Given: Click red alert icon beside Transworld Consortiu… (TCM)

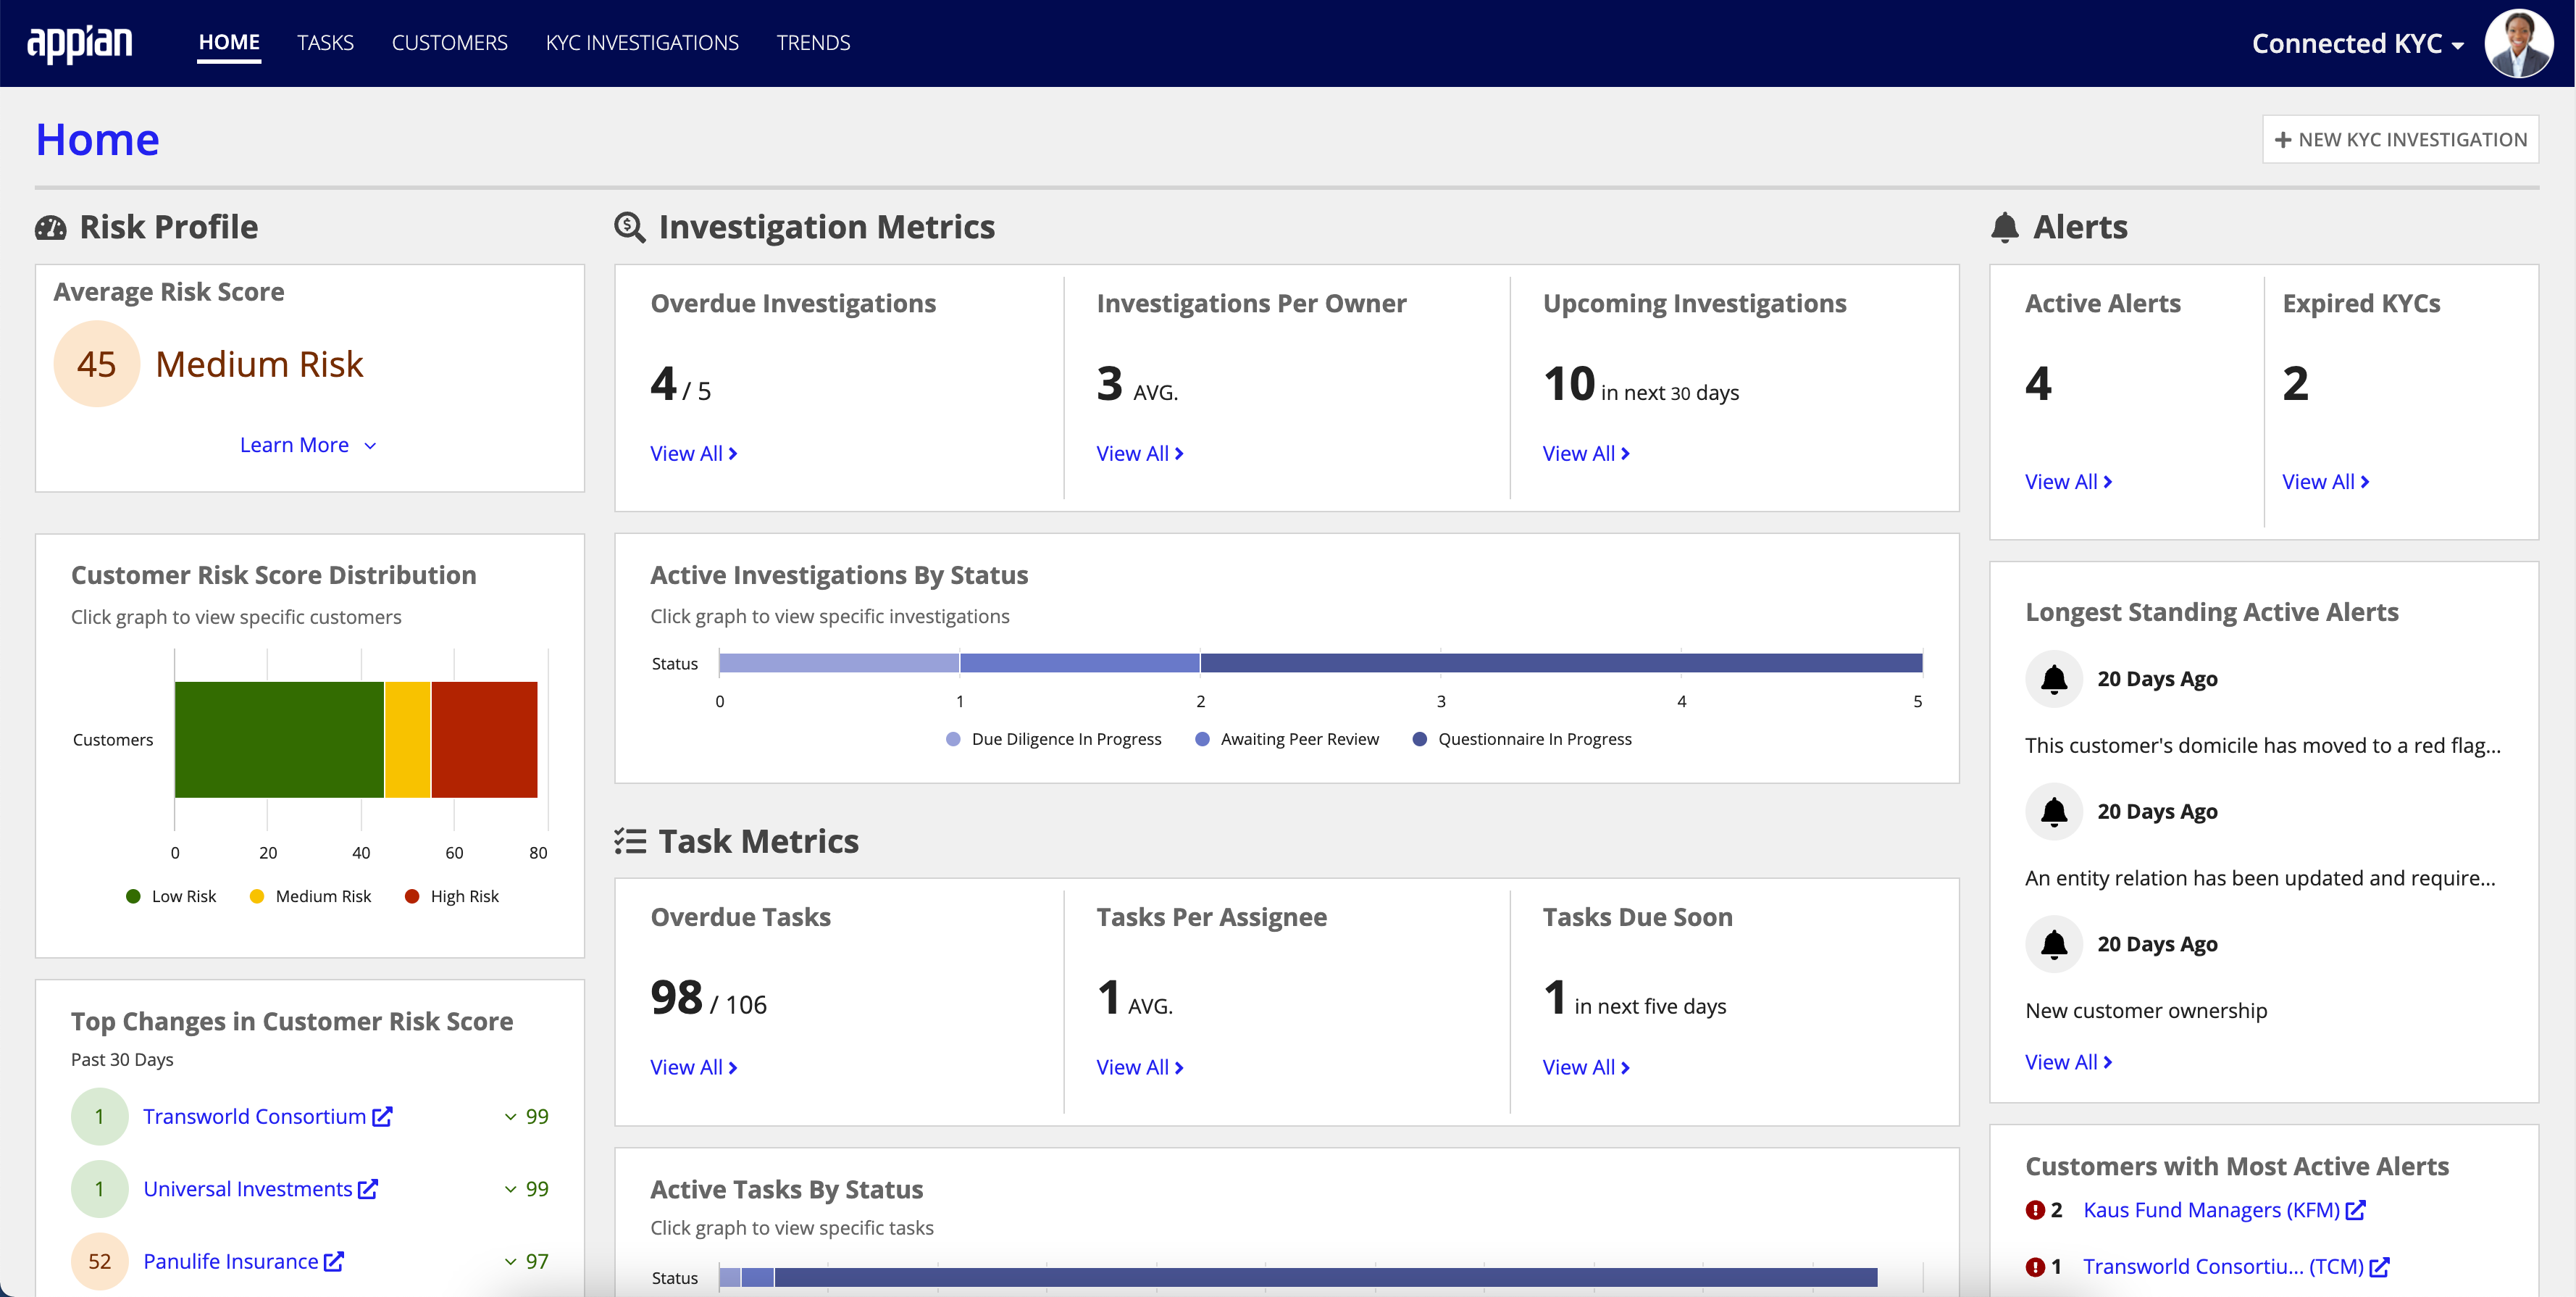Looking at the screenshot, I should (x=2035, y=1267).
